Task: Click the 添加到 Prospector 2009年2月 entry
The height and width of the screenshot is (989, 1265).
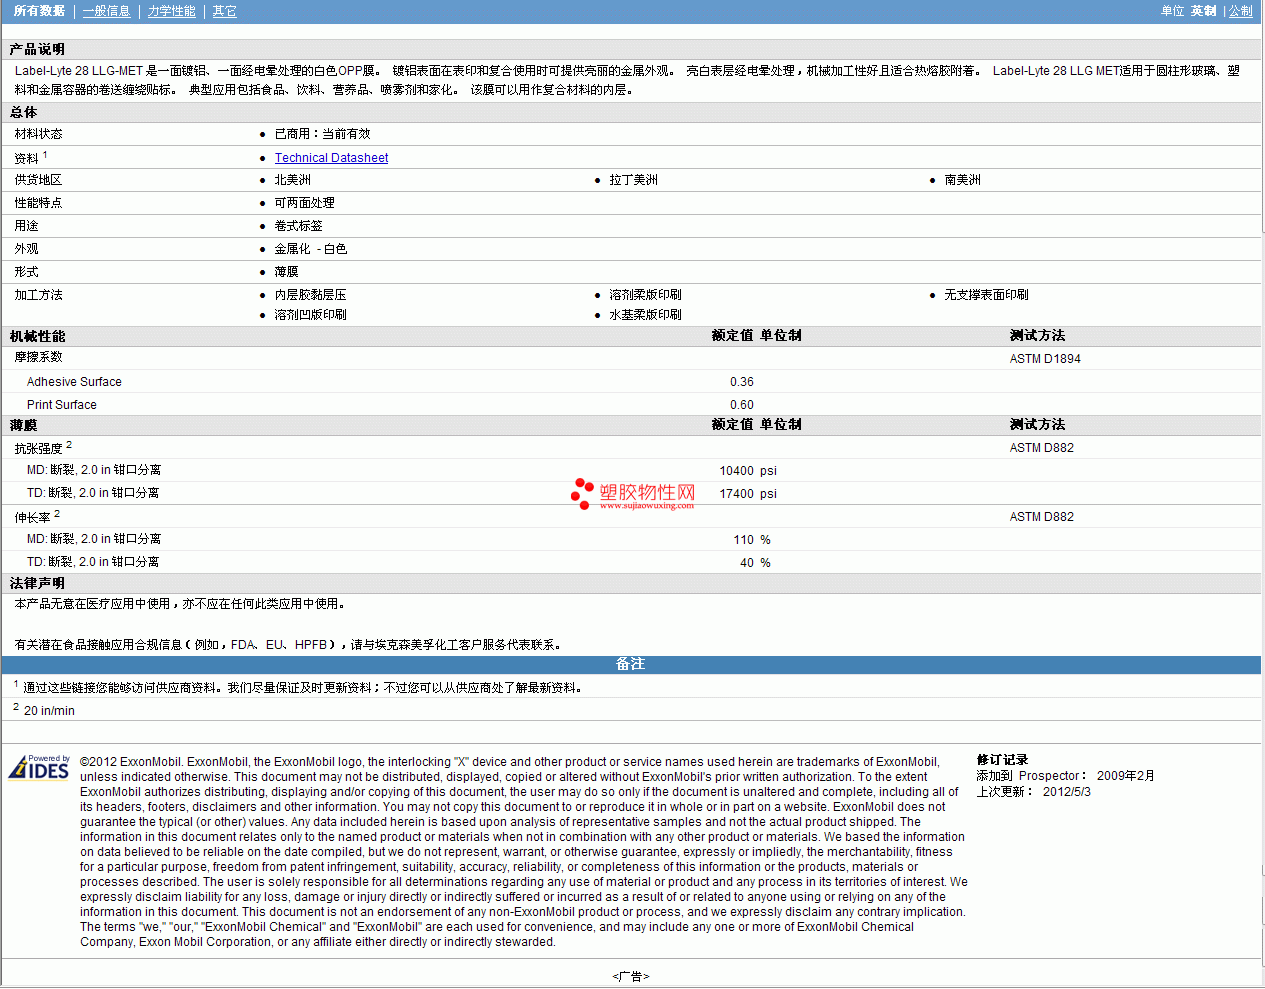Action: coord(1066,776)
